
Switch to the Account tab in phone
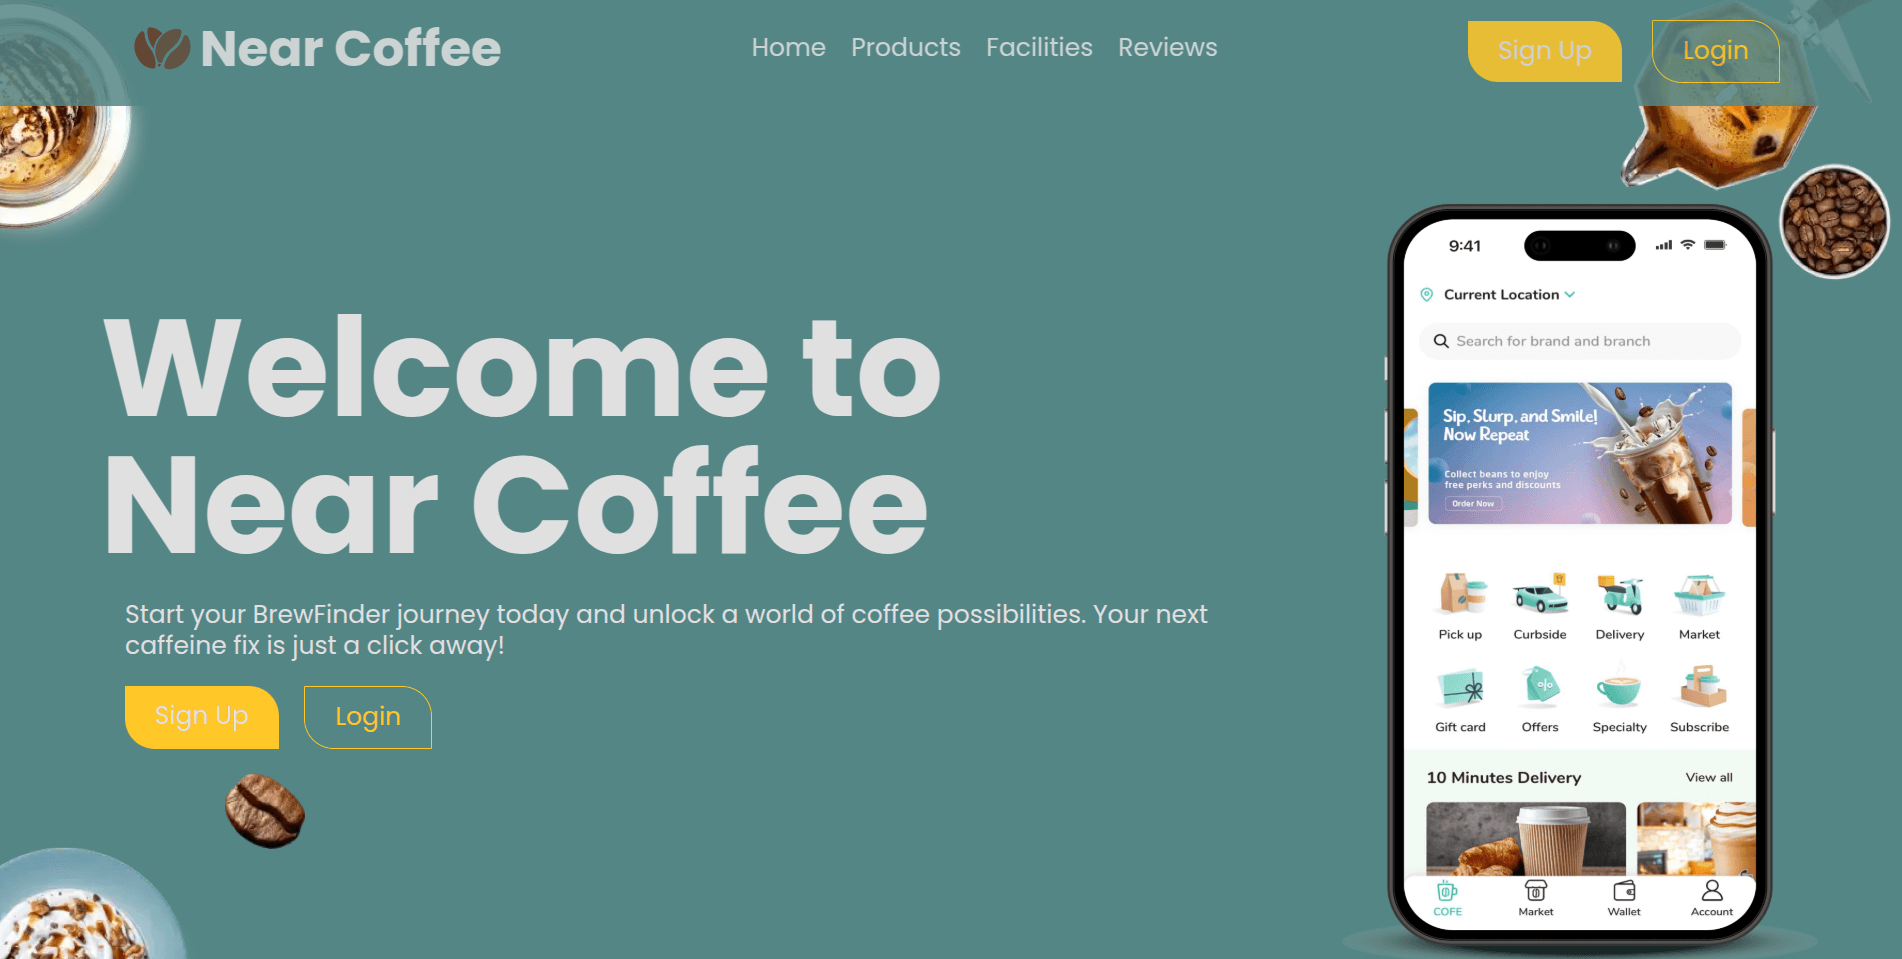coord(1712,897)
